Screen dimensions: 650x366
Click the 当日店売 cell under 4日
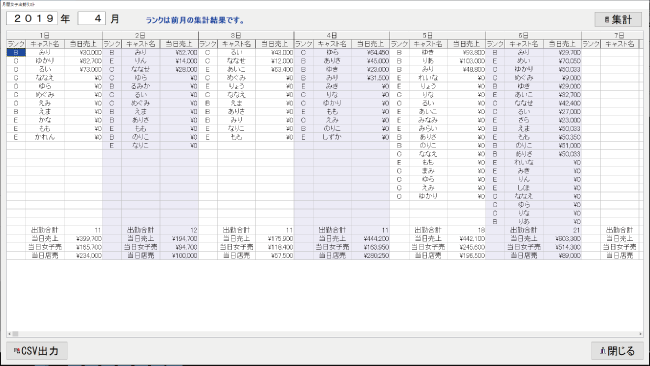click(x=332, y=256)
